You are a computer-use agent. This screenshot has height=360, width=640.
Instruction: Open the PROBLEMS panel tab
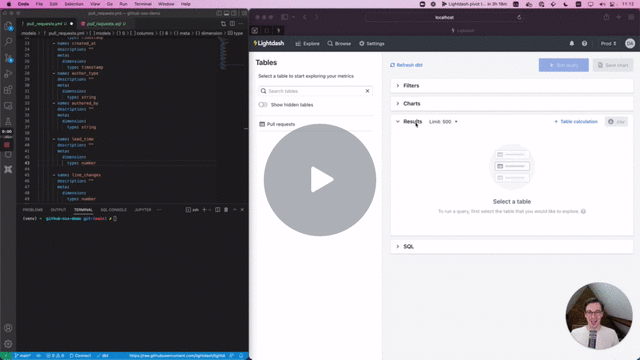click(x=33, y=210)
